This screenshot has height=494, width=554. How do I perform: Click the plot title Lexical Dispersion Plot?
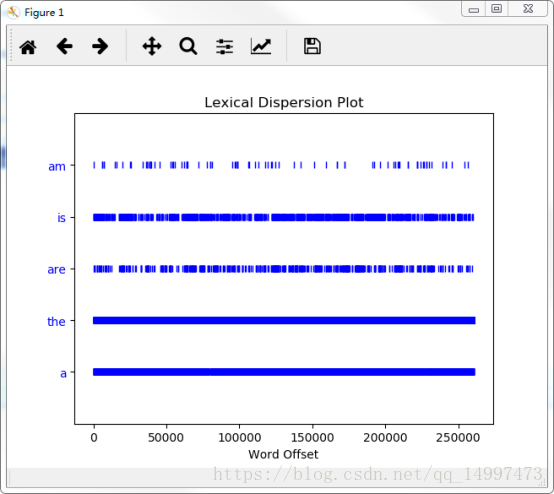[x=284, y=102]
